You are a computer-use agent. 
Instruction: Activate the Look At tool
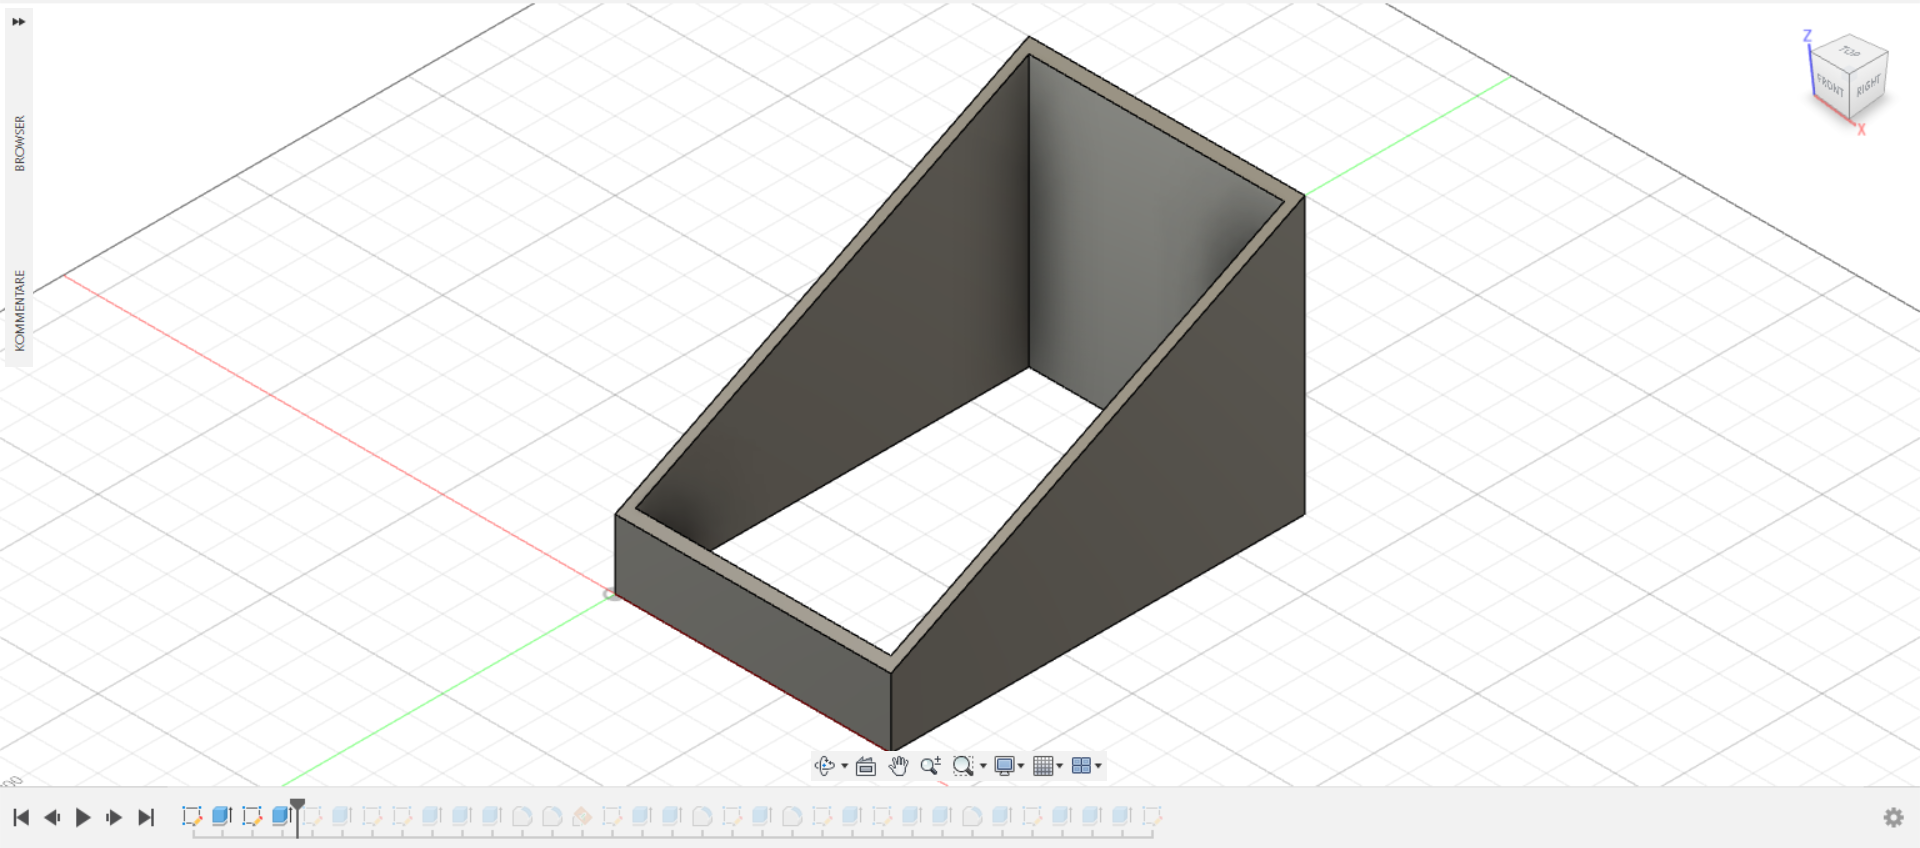(x=866, y=766)
